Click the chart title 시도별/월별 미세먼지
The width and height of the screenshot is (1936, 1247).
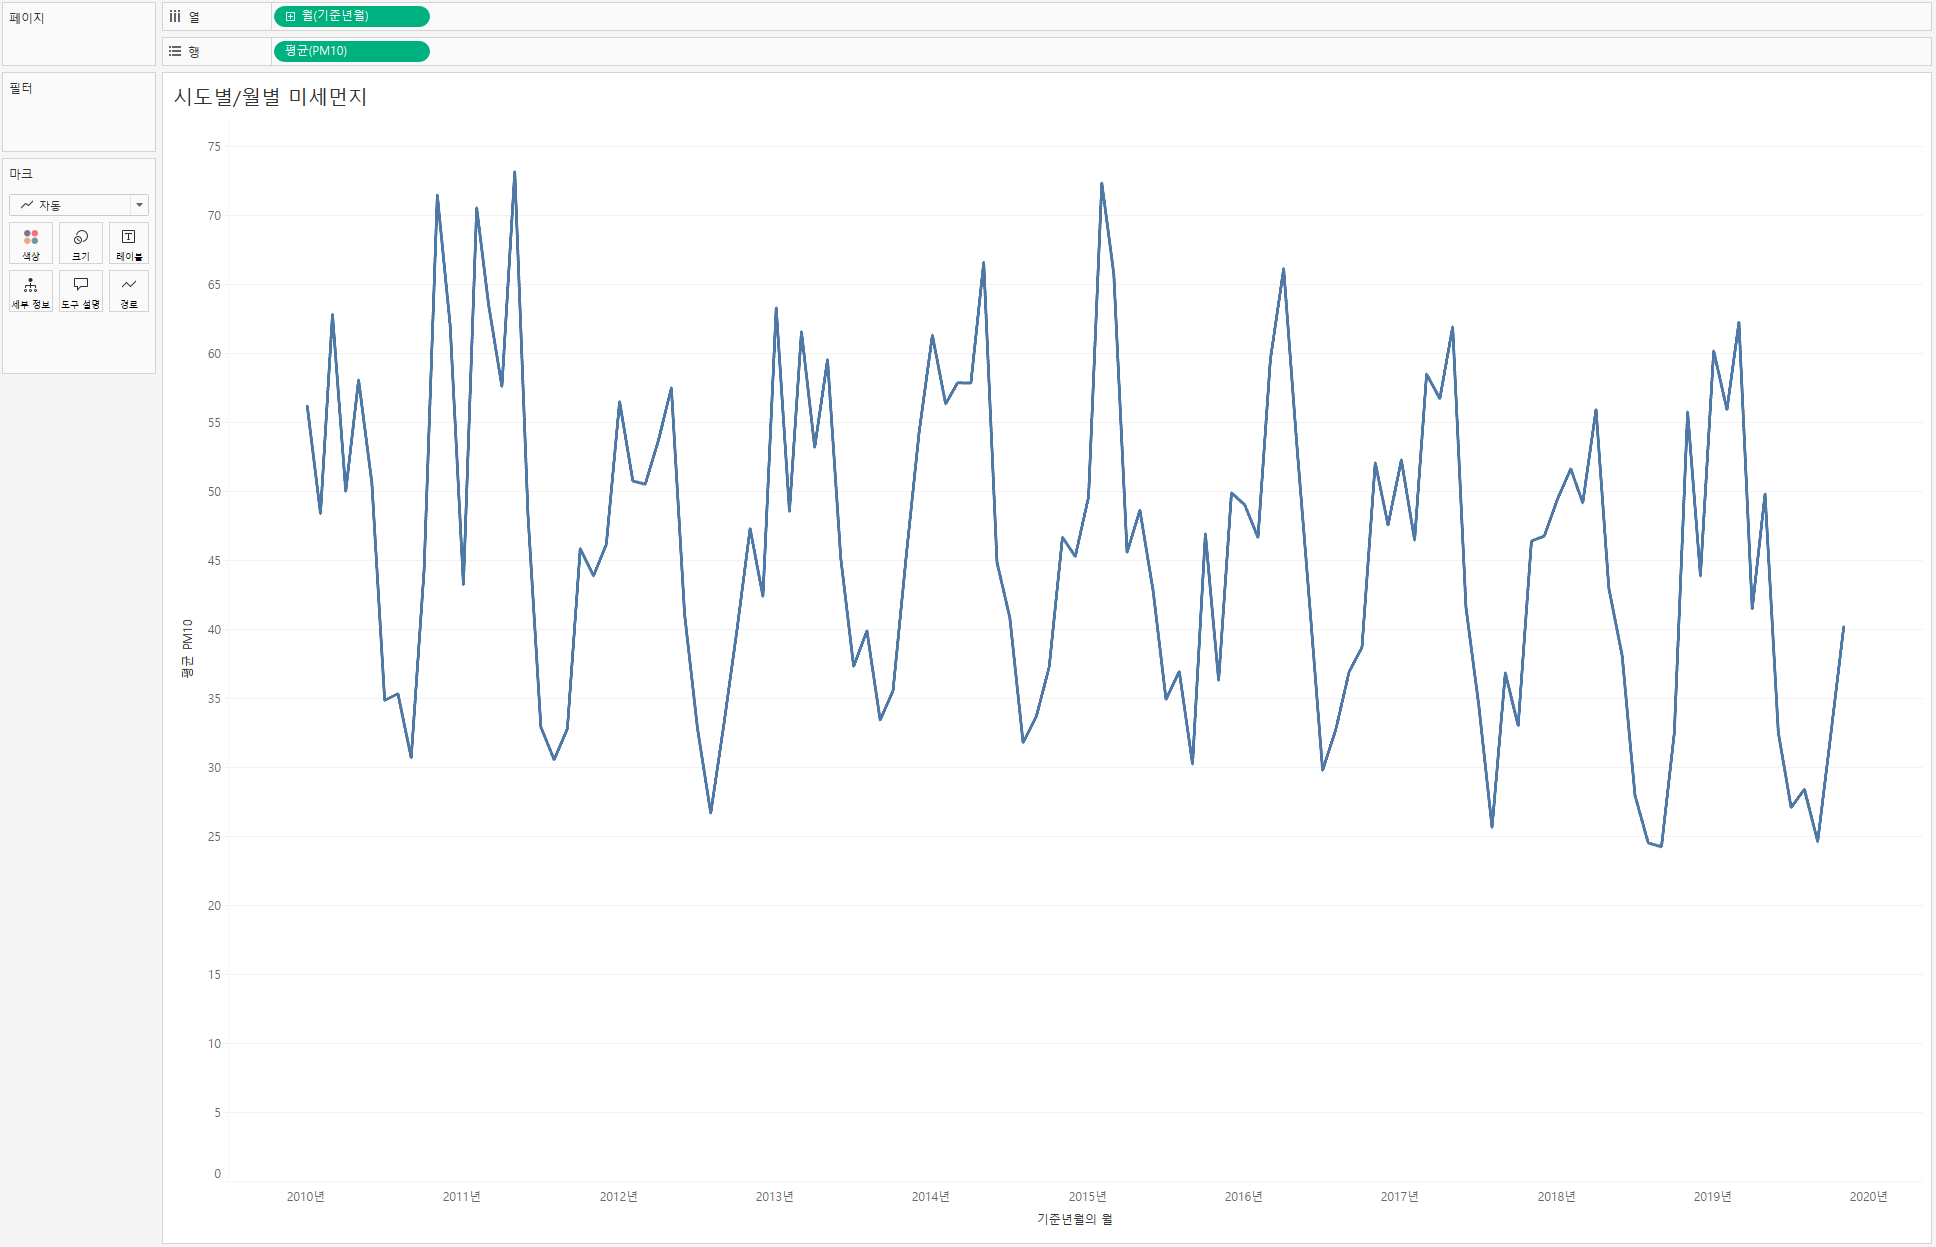tap(270, 97)
